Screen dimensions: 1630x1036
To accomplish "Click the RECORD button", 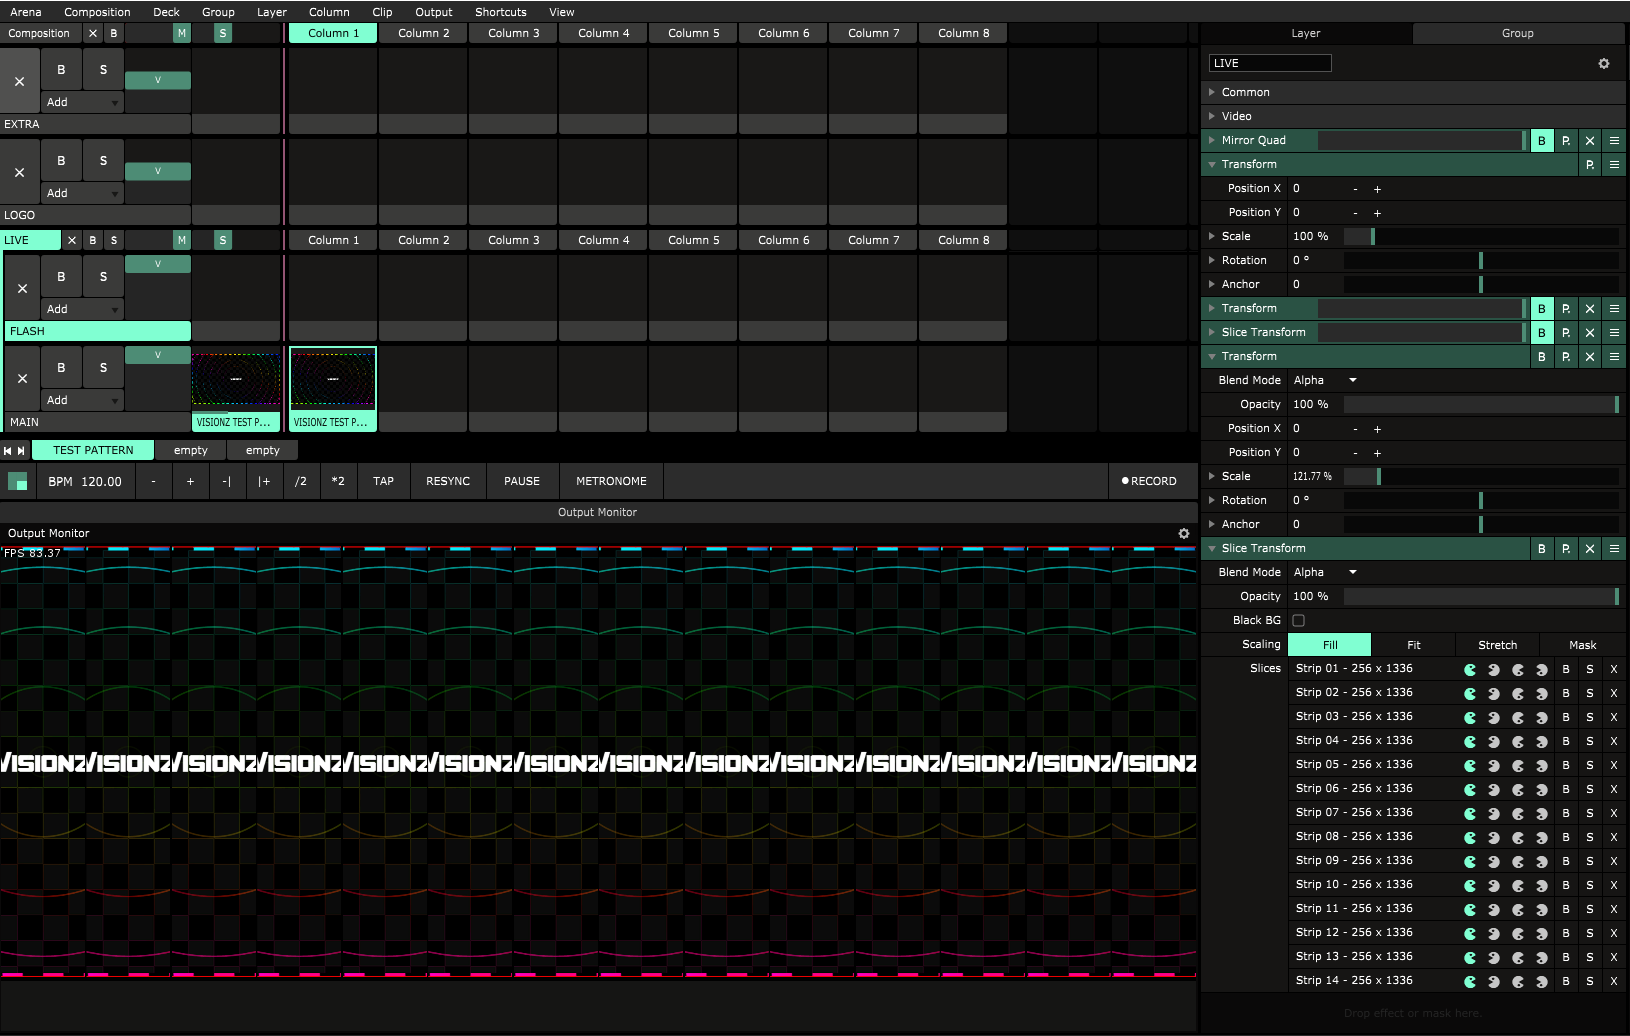I will 1149,481.
